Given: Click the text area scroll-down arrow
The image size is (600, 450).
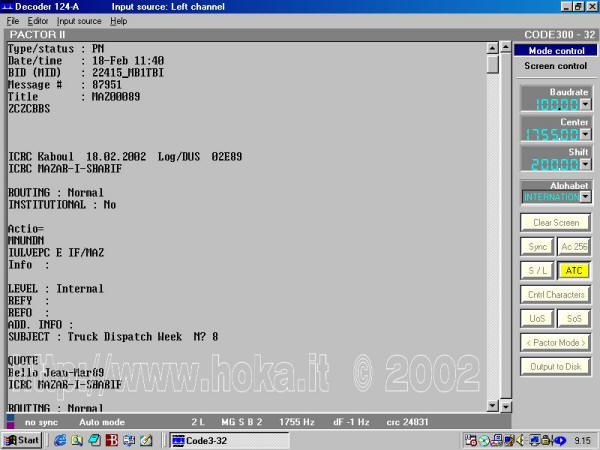Looking at the screenshot, I should point(492,406).
